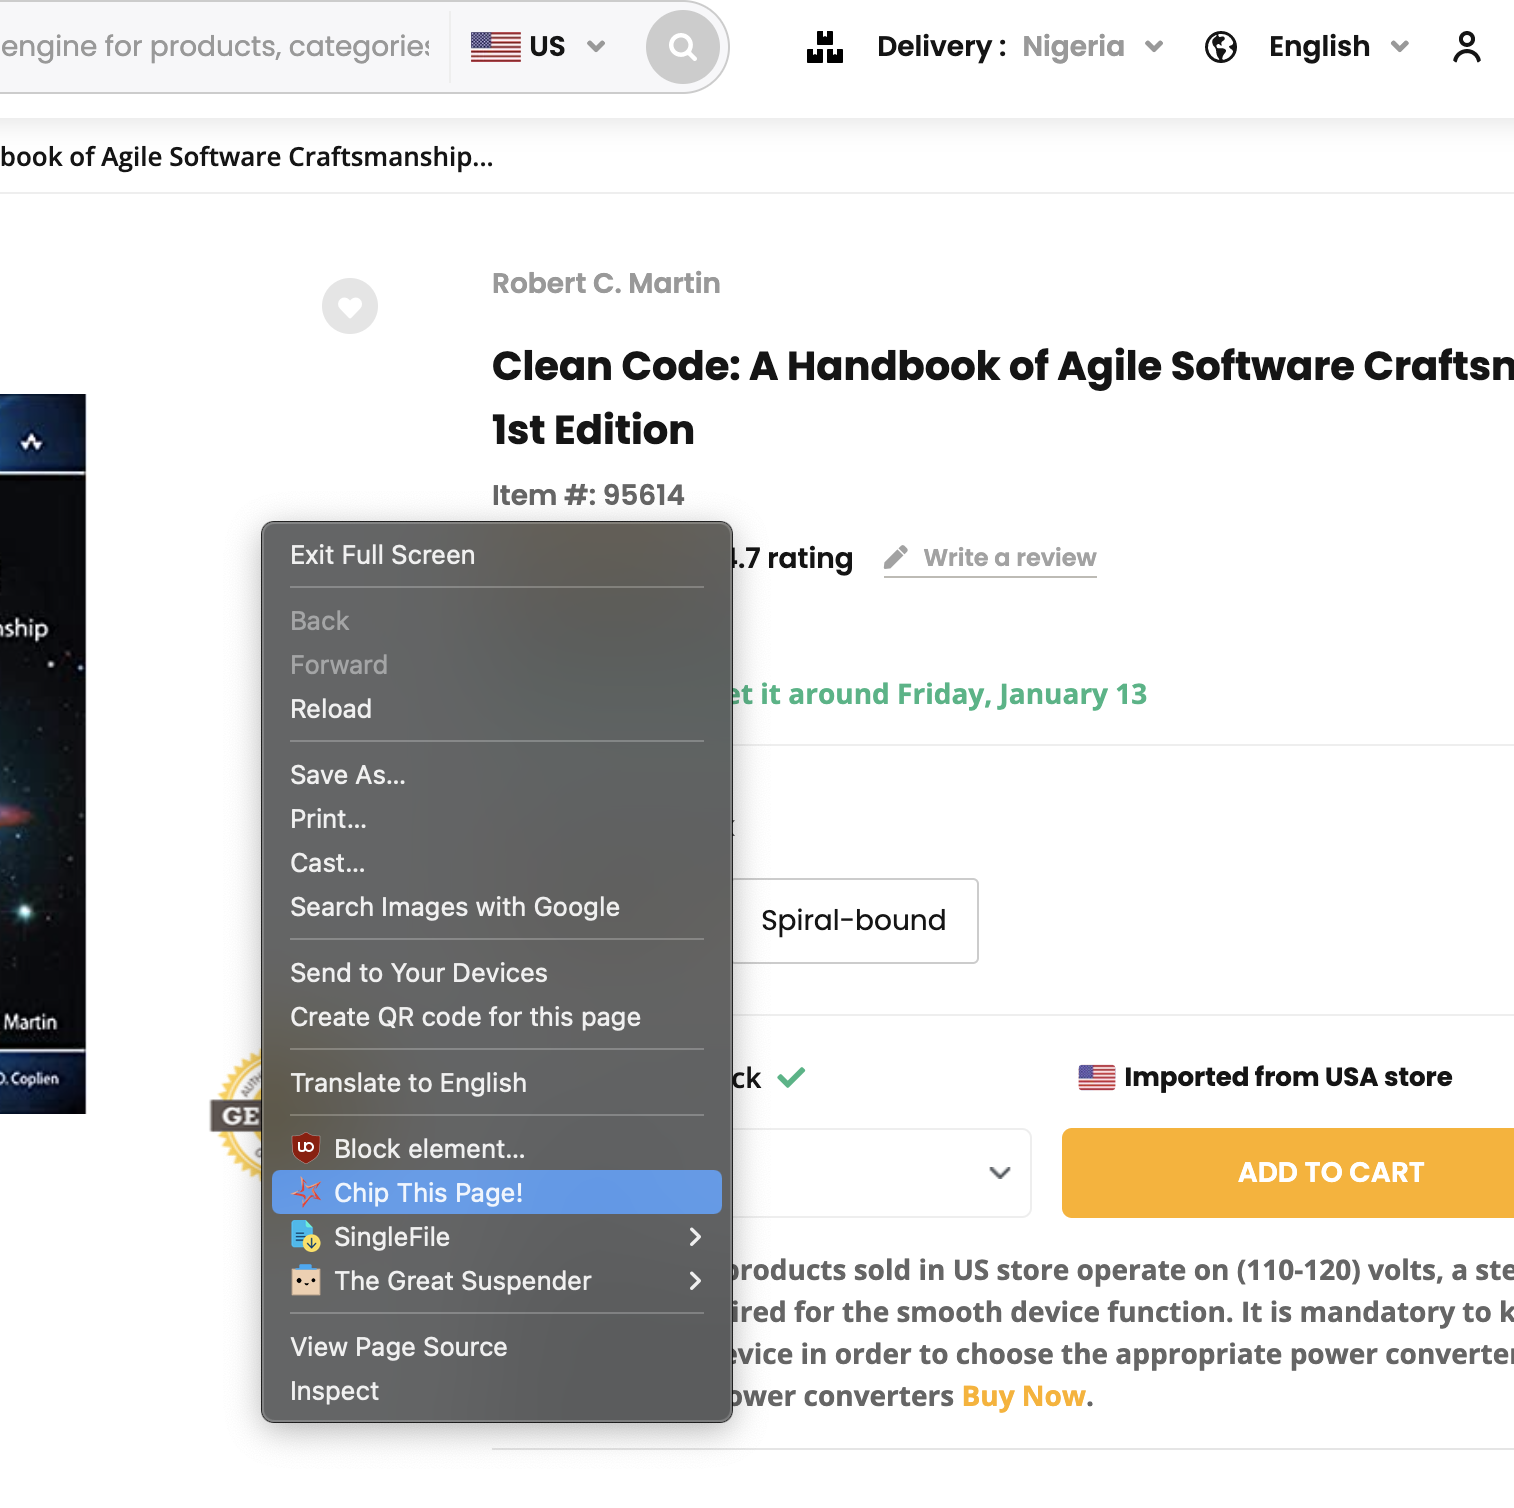The image size is (1514, 1508).
Task: Click the US flag icon
Action: click(492, 44)
